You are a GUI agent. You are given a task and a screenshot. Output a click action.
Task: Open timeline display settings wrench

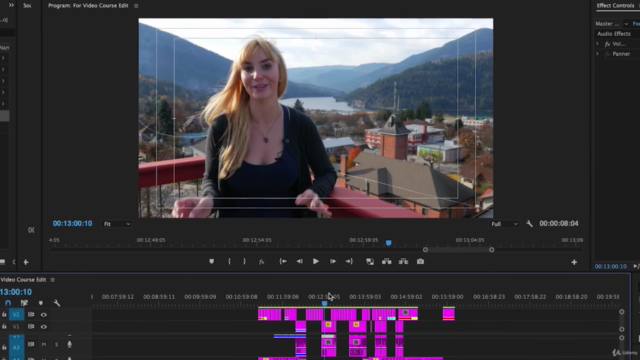click(x=57, y=303)
